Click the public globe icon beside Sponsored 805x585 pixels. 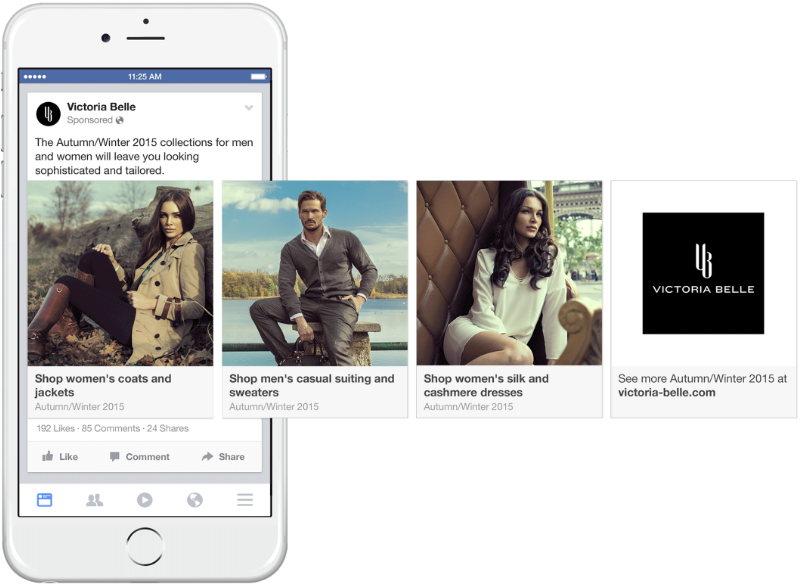click(x=120, y=121)
